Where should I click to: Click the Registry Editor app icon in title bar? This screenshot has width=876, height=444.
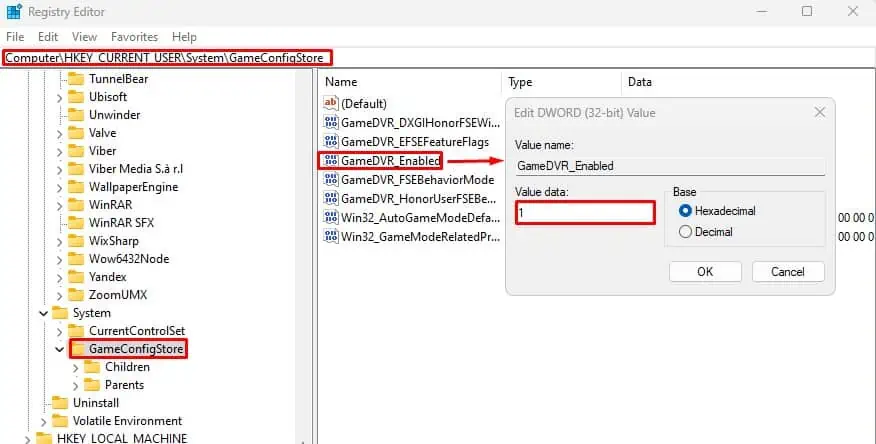[x=14, y=12]
